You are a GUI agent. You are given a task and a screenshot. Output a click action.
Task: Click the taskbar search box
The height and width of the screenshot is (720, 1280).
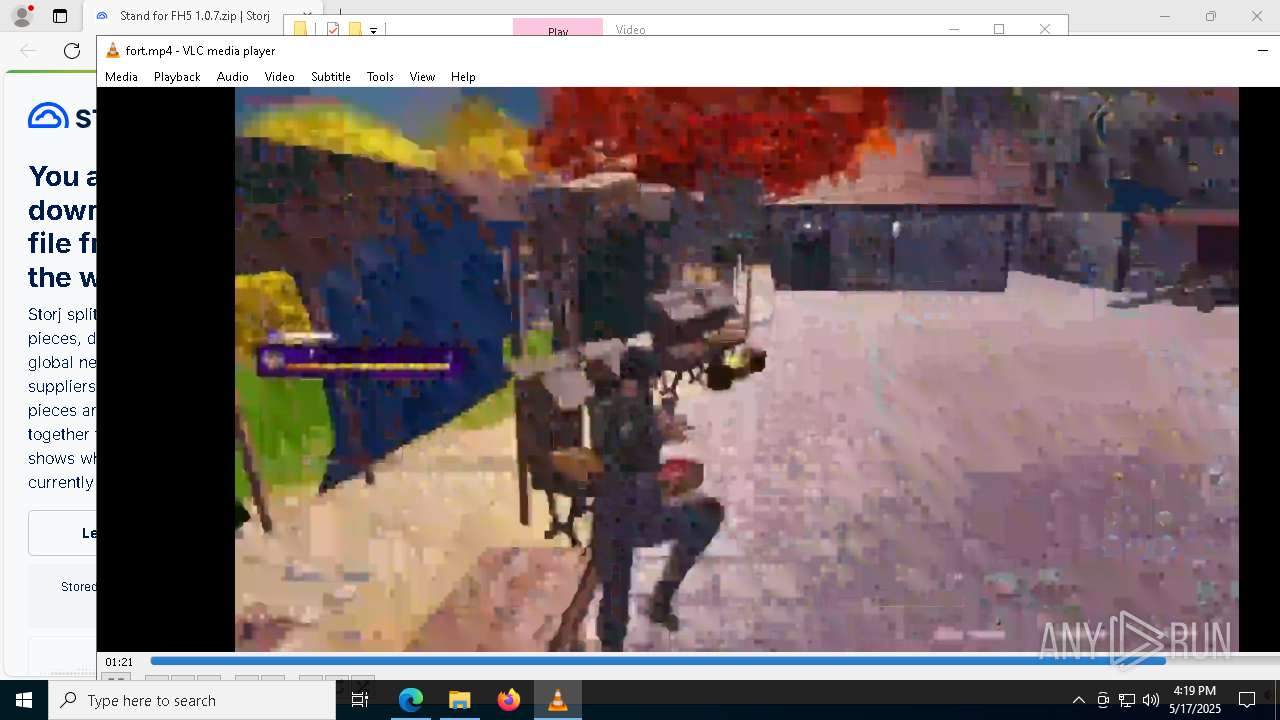click(192, 700)
